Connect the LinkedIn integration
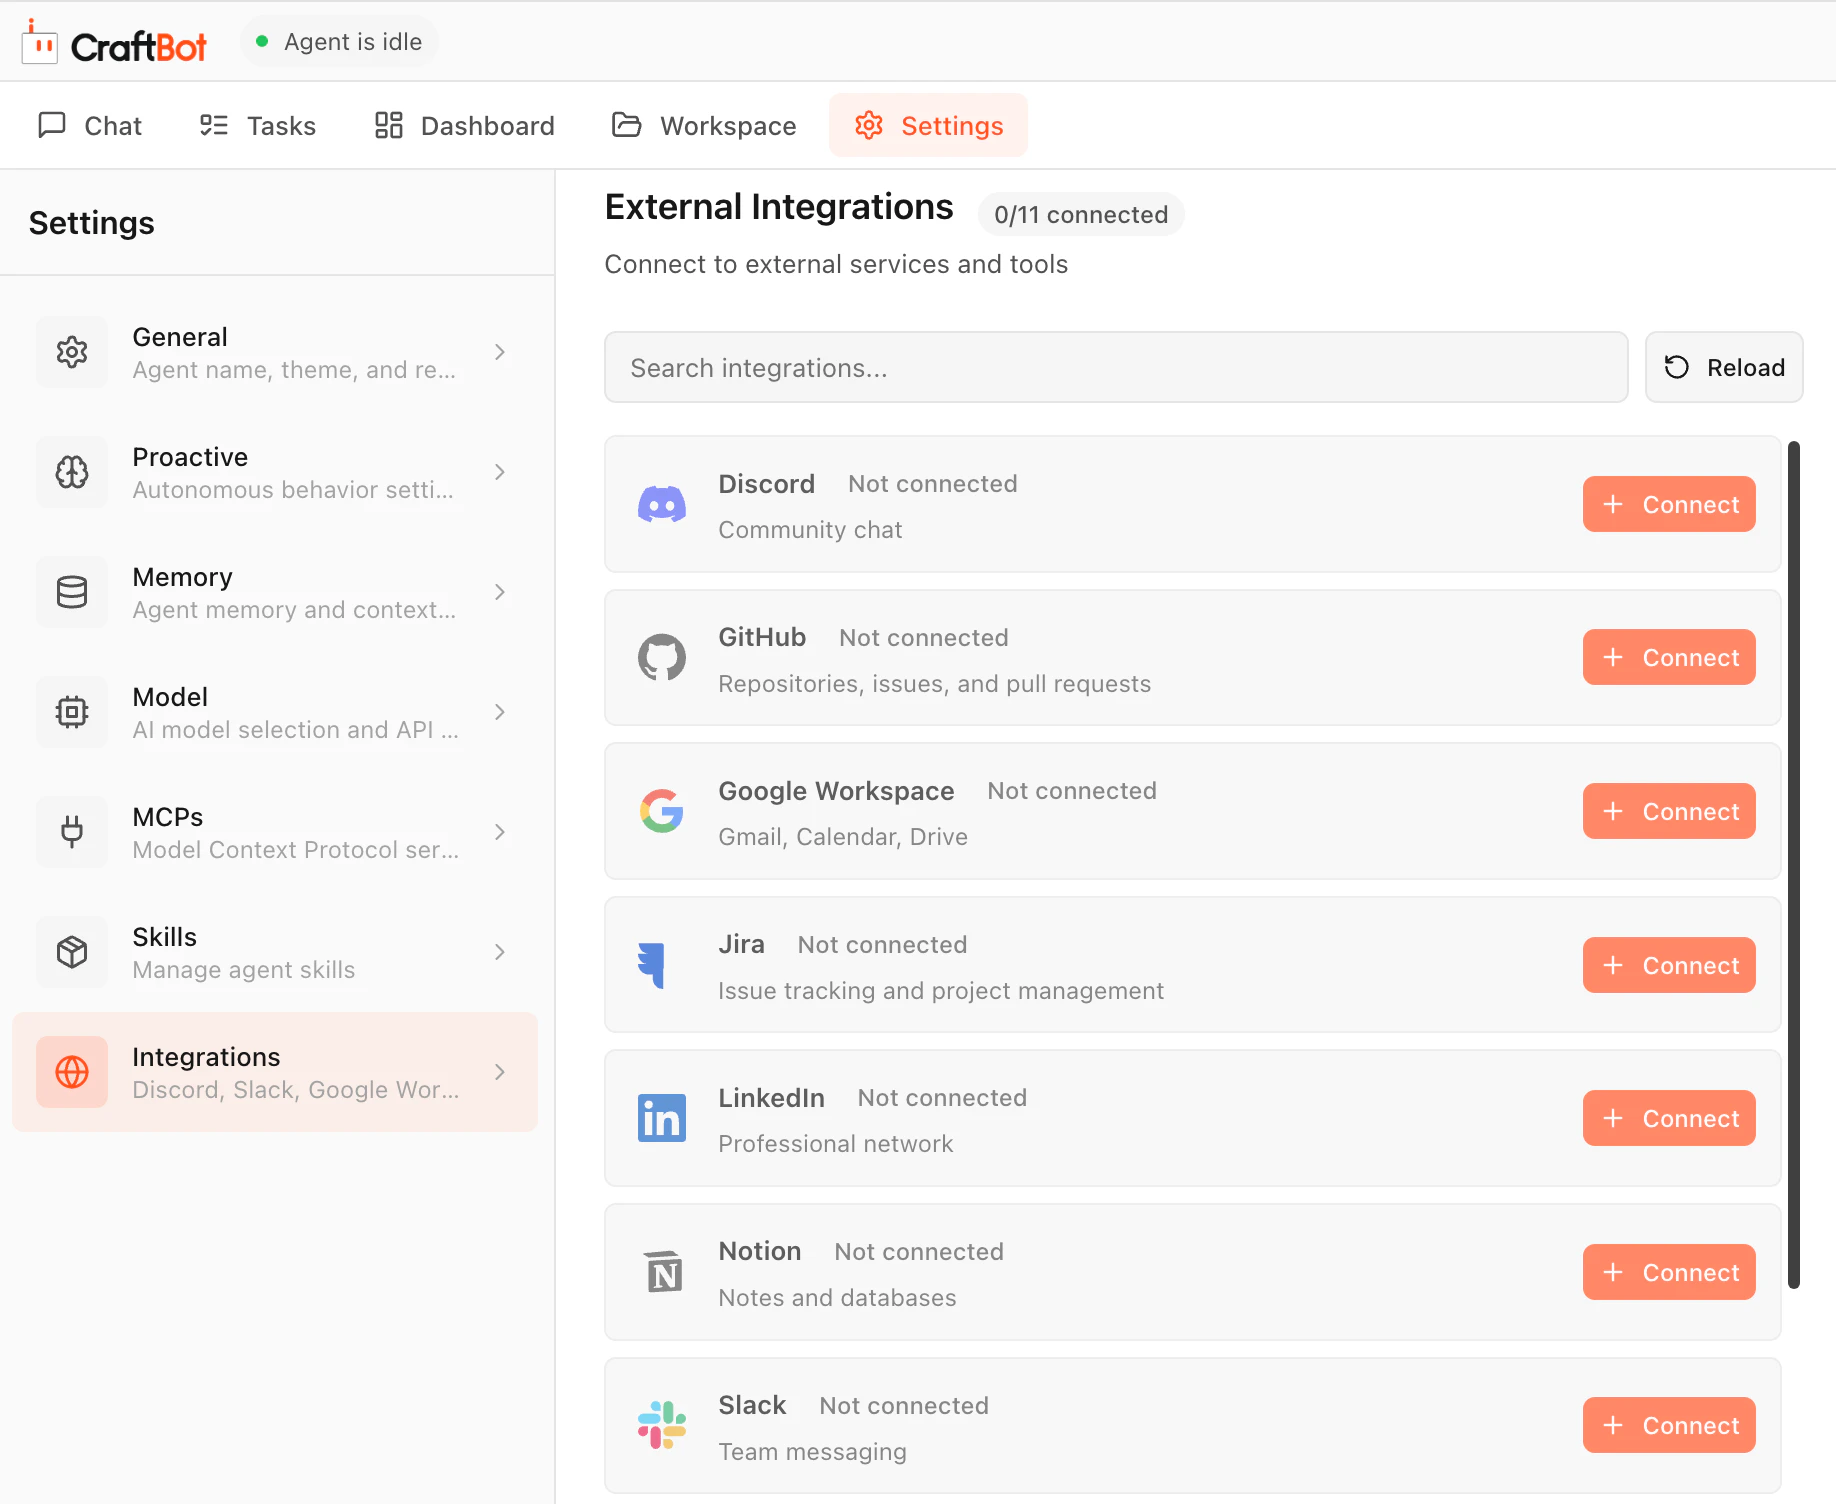The width and height of the screenshot is (1836, 1504). 1669,1118
